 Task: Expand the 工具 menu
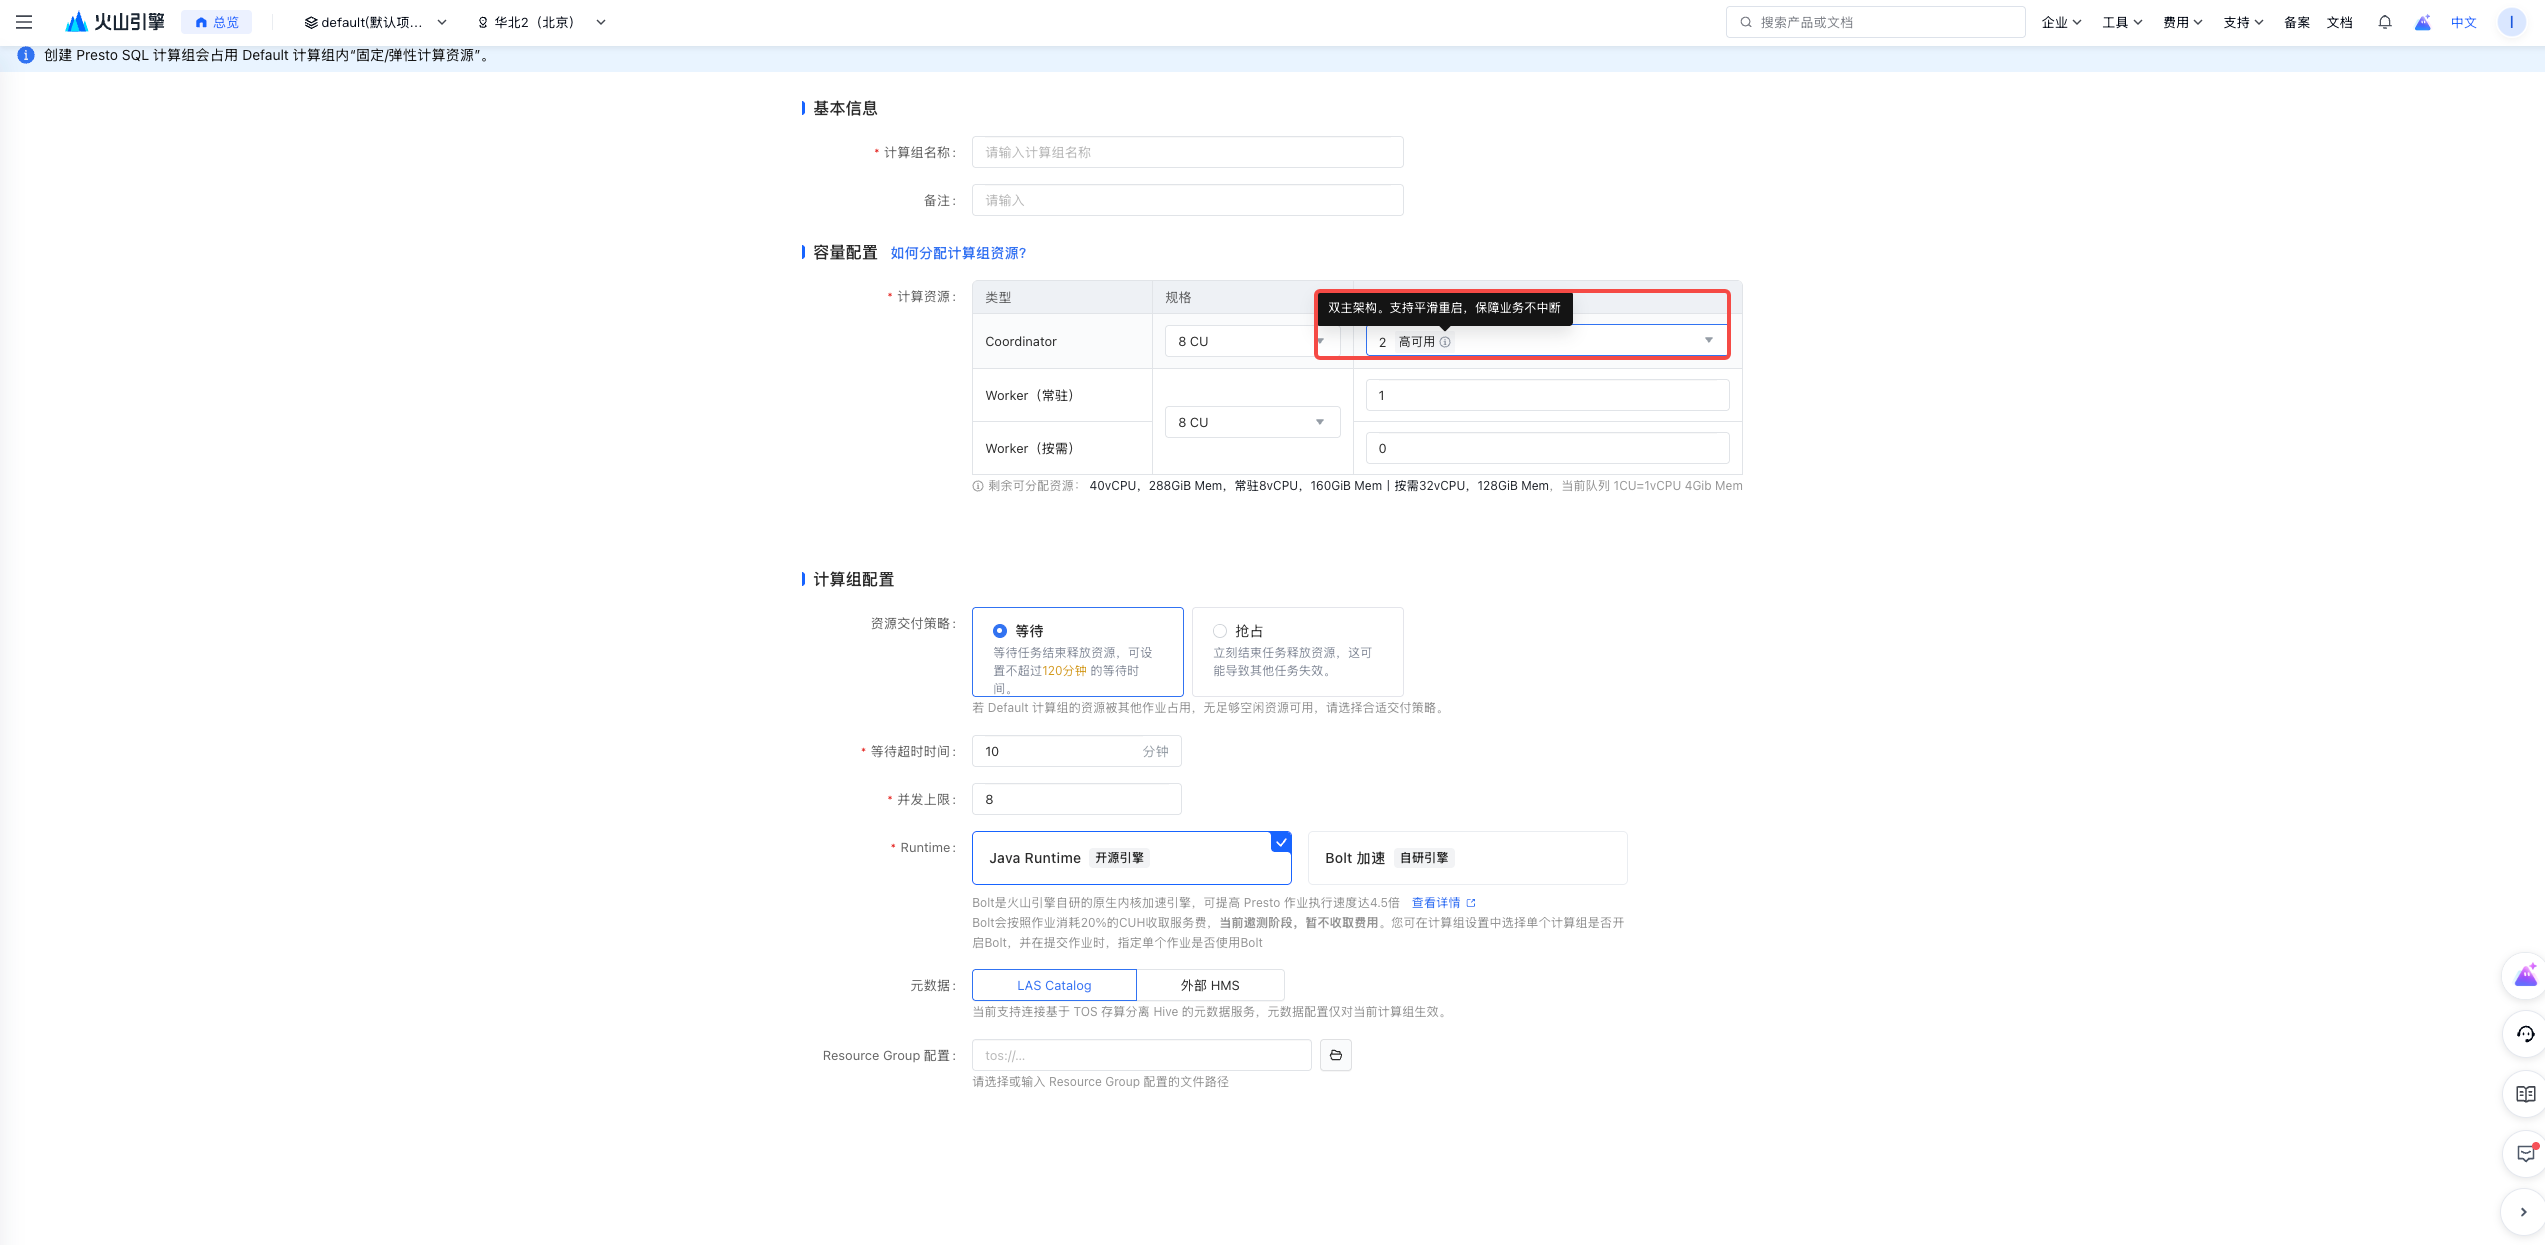2122,22
